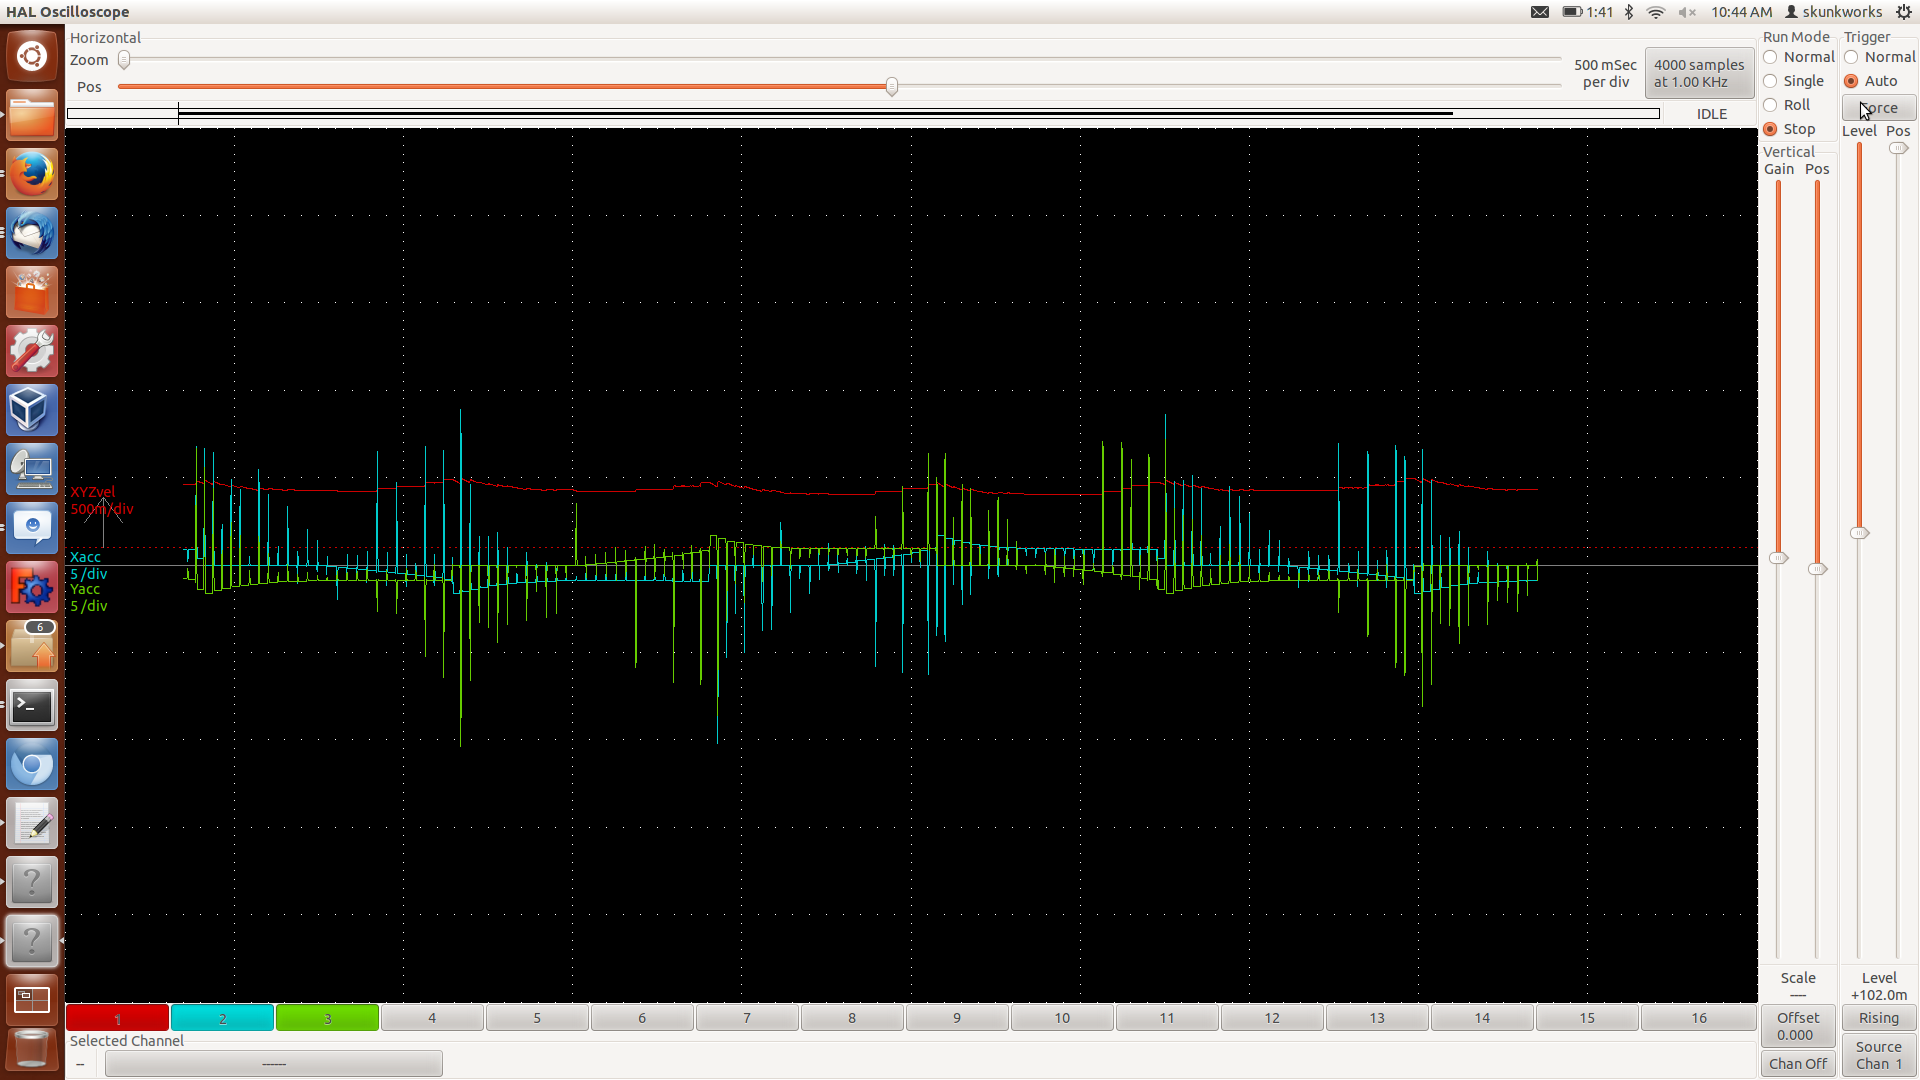
Task: Enable channel 4
Action: (x=432, y=1018)
